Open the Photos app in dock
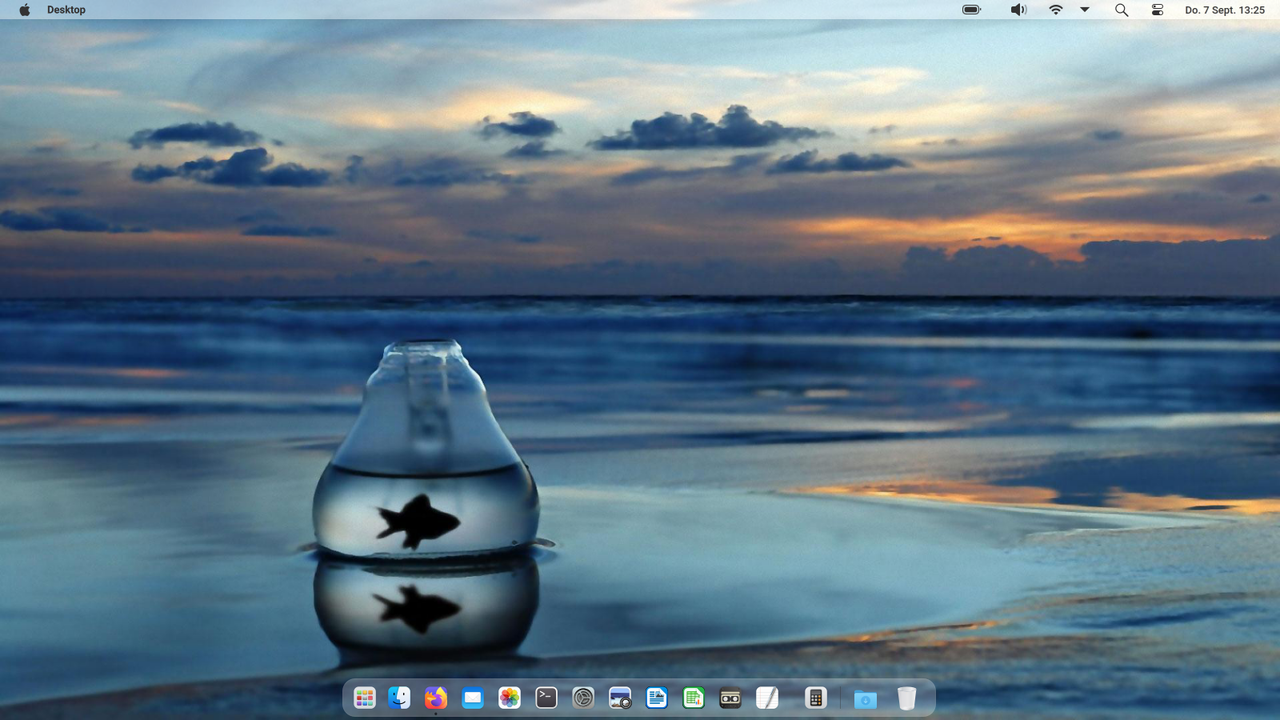 [510, 698]
